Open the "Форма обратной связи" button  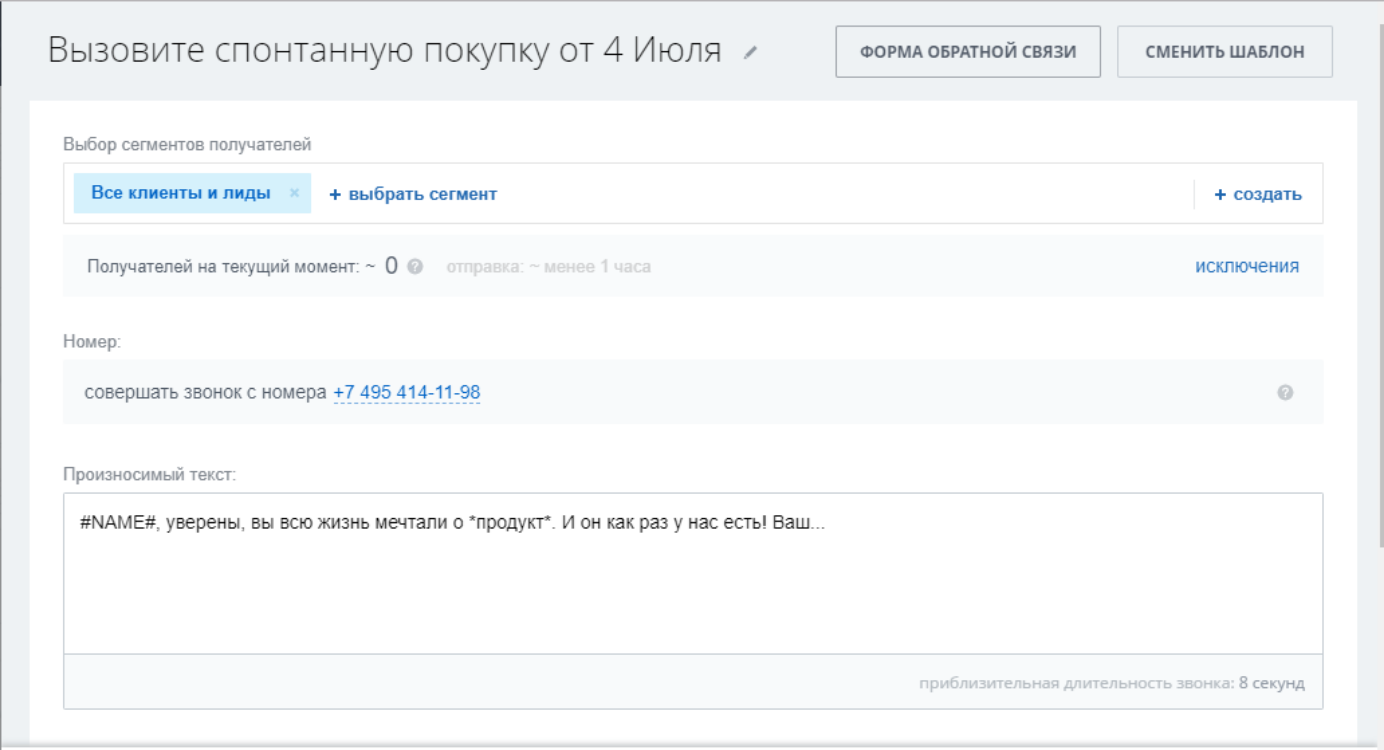967,52
